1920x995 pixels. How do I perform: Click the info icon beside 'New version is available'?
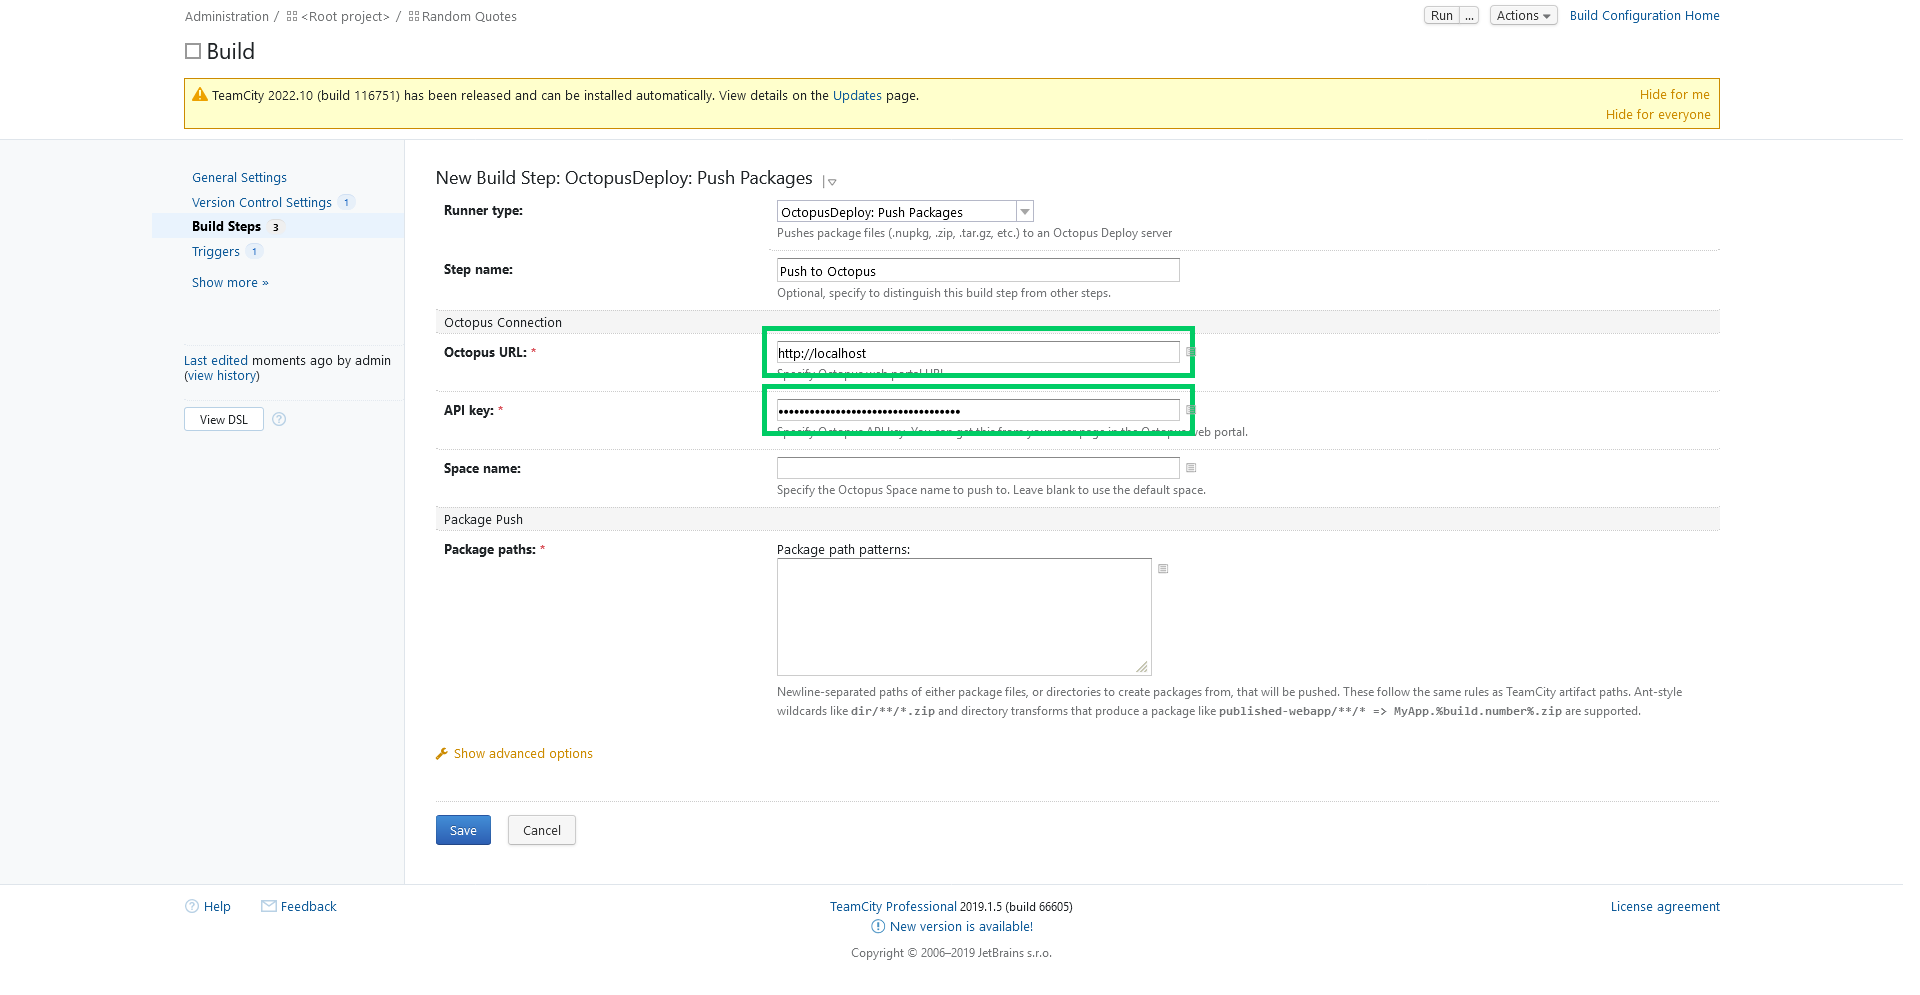point(878,926)
